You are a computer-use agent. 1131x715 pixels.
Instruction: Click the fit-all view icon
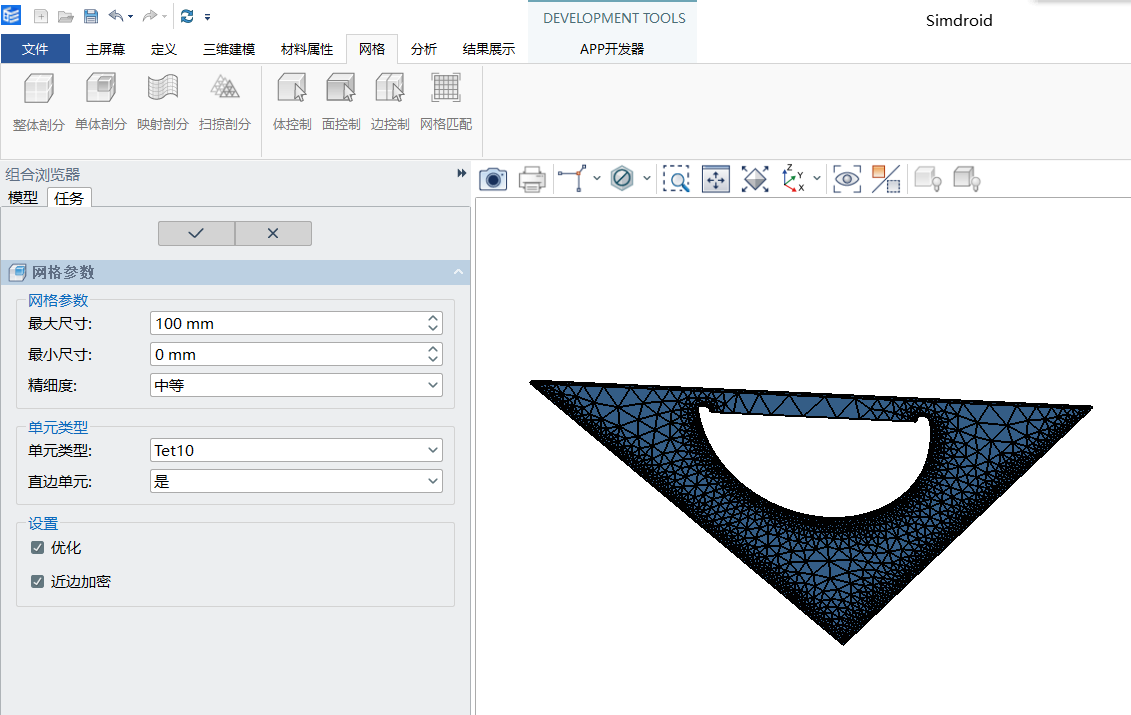coord(754,178)
